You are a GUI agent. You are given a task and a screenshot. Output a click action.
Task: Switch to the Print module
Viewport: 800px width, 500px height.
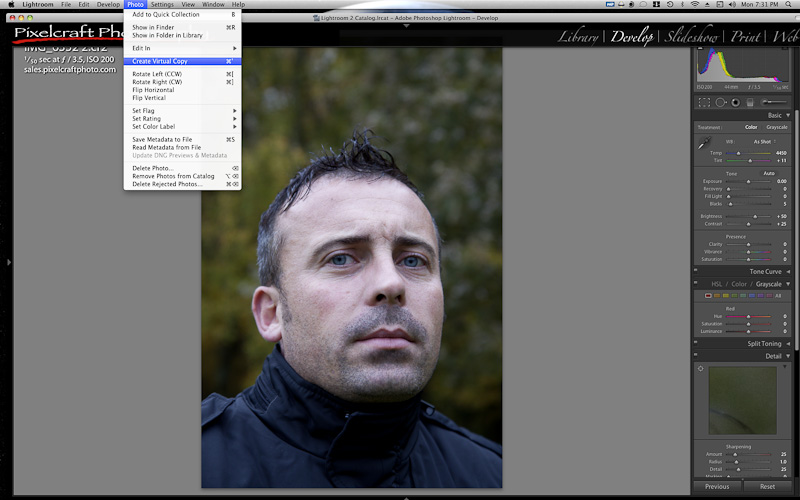[x=745, y=37]
